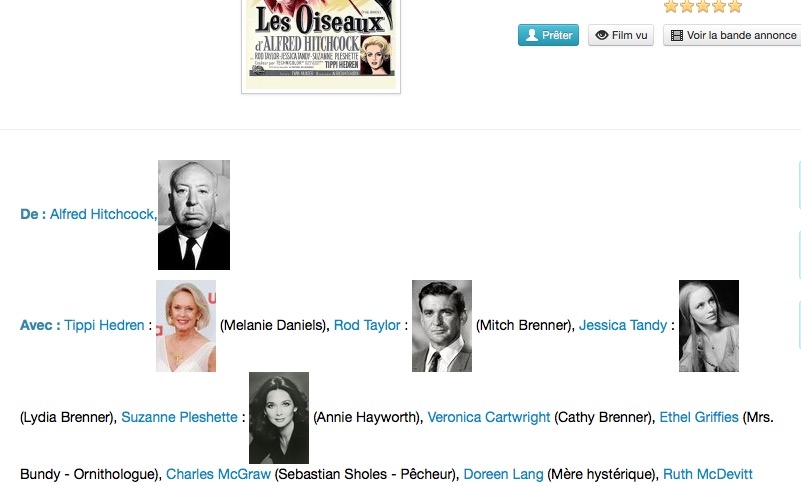Open Voir la bande annonce trailer
This screenshot has width=801, height=486.
pos(733,35)
